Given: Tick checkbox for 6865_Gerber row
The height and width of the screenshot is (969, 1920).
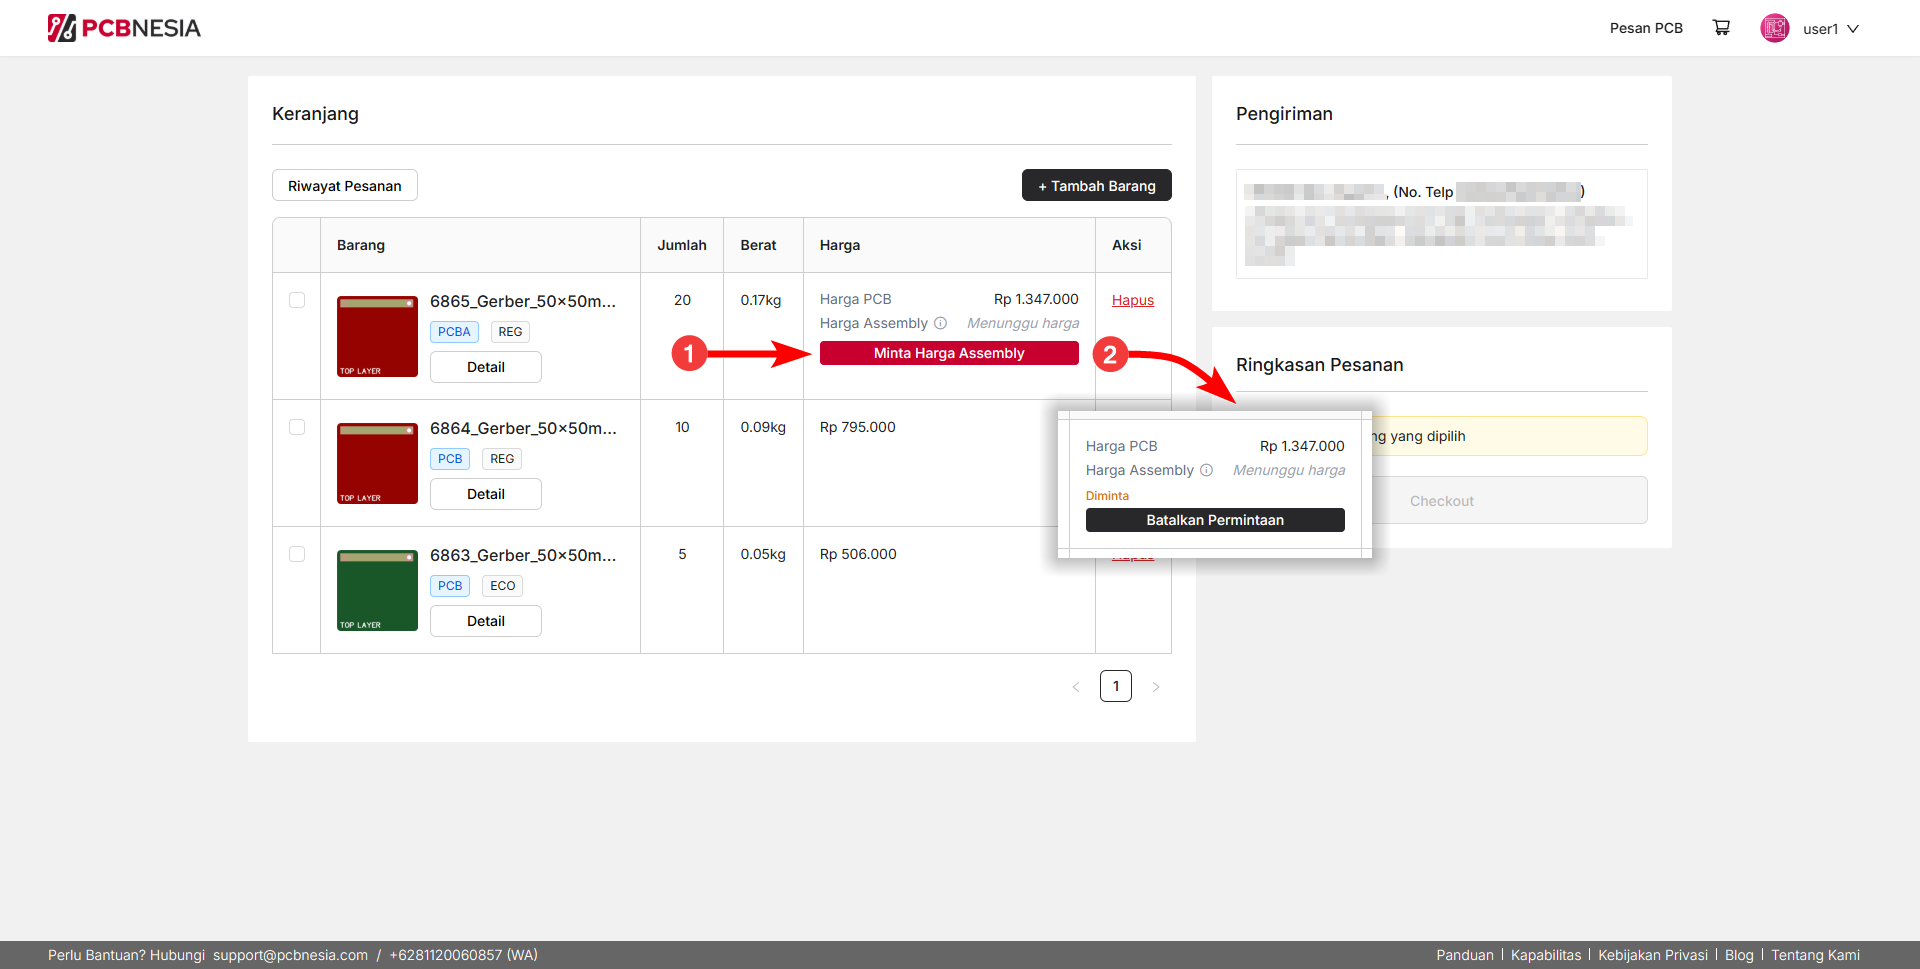Looking at the screenshot, I should 297,300.
